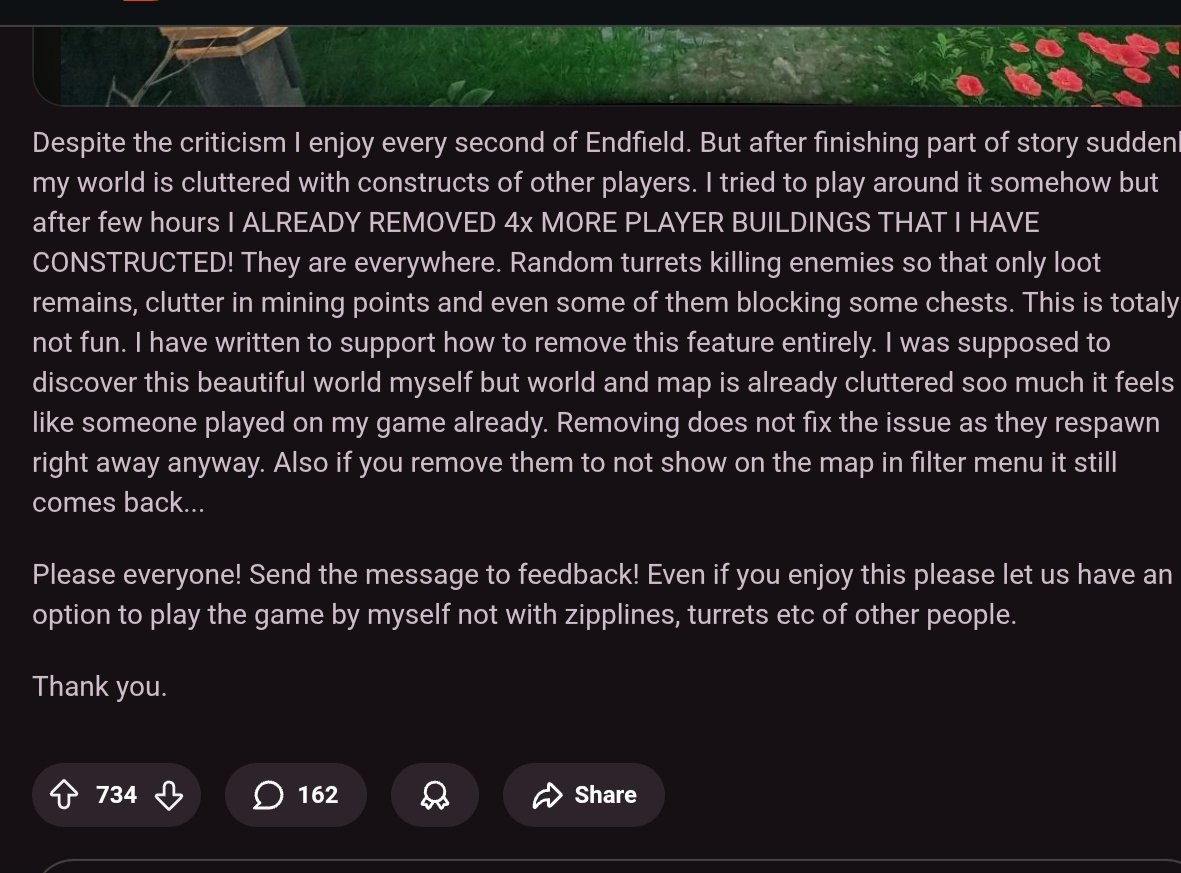
Task: Give an award using the ribbon icon
Action: pyautogui.click(x=435, y=795)
